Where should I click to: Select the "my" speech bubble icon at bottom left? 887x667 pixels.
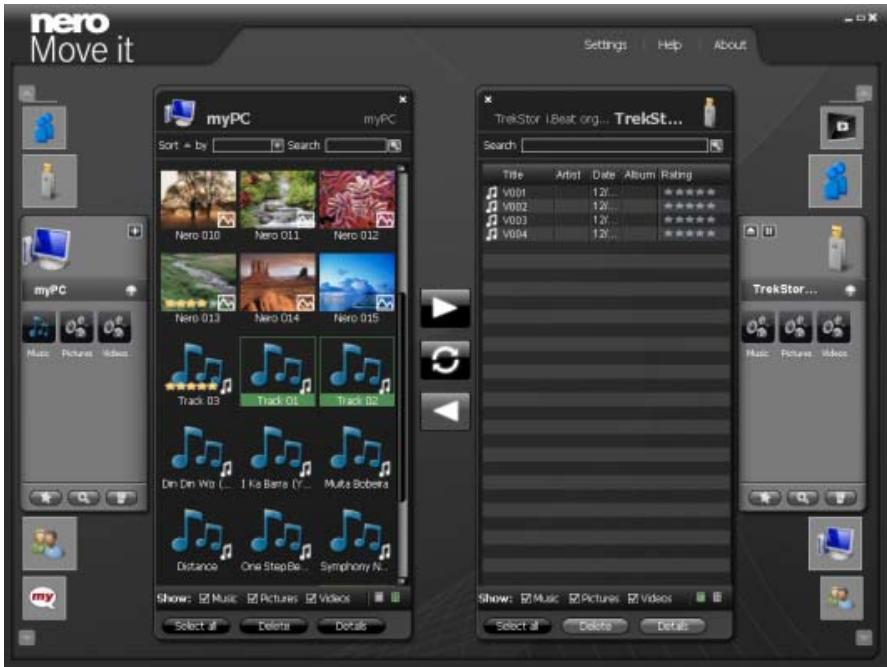[x=44, y=598]
